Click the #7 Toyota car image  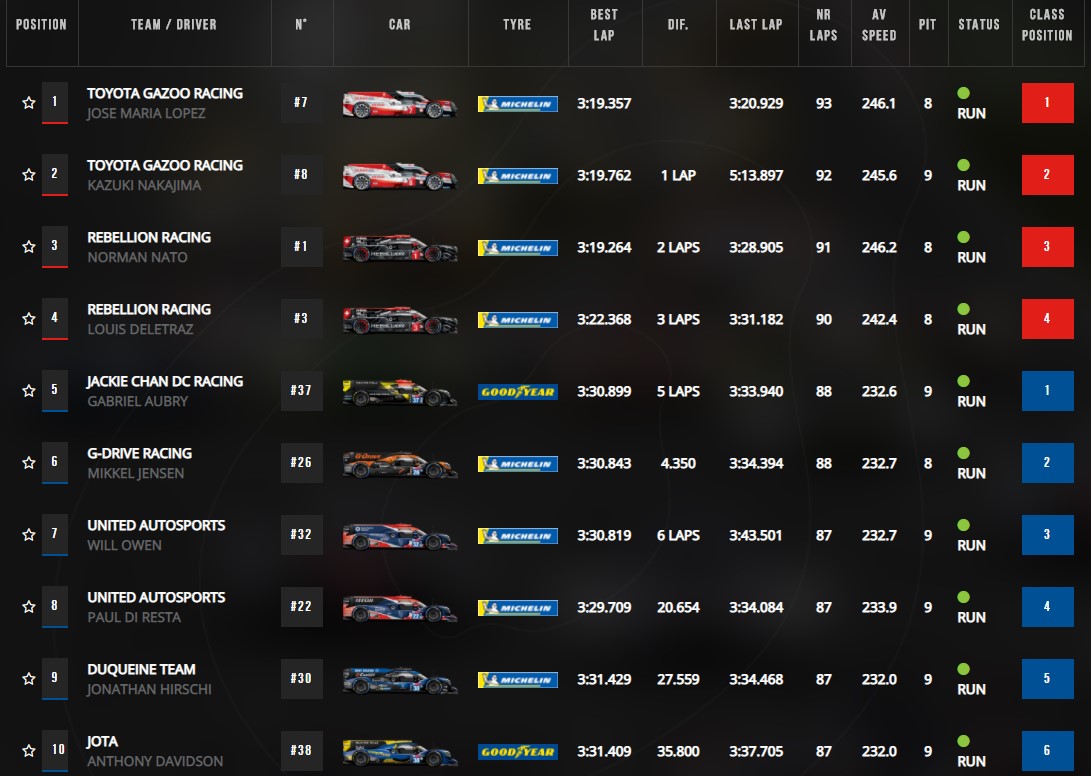399,104
